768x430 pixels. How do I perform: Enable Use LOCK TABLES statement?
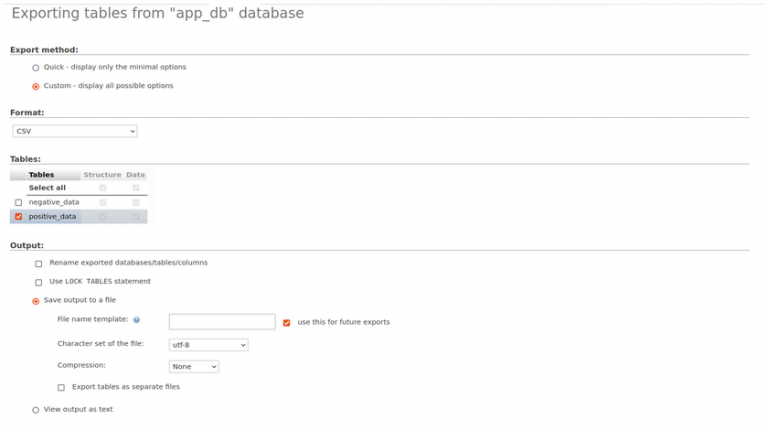[39, 282]
